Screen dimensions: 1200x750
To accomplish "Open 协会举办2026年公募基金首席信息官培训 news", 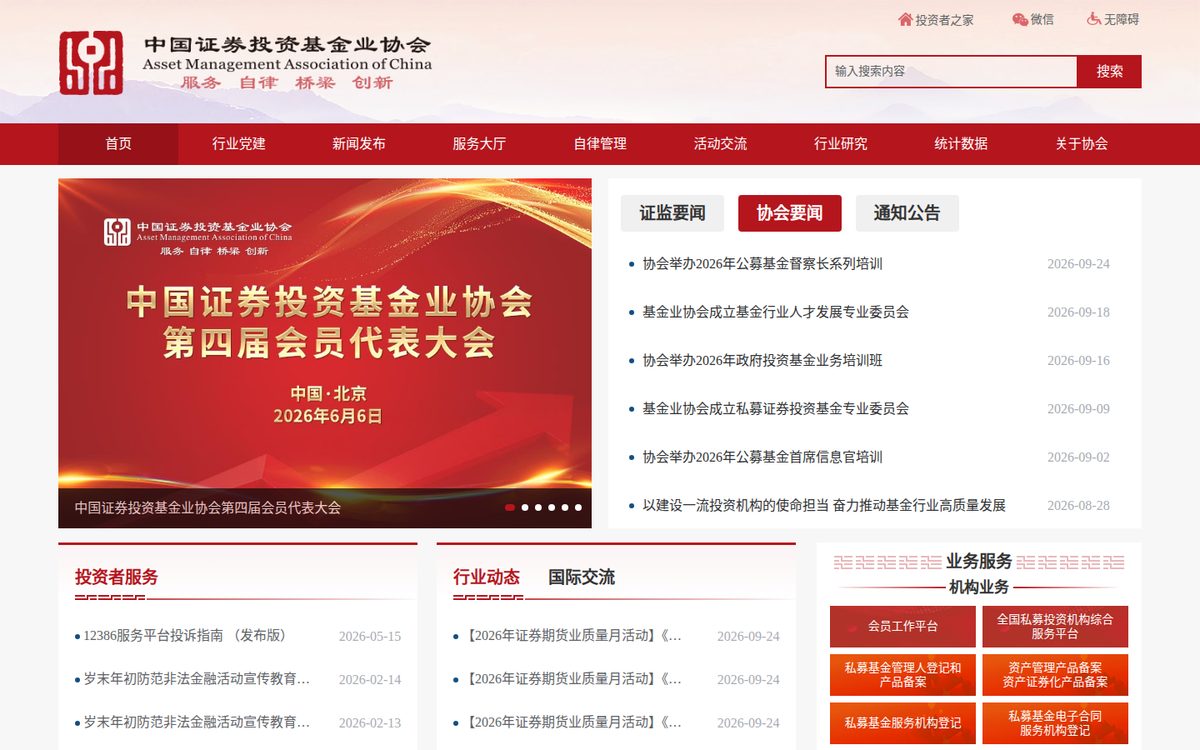I will click(x=762, y=457).
